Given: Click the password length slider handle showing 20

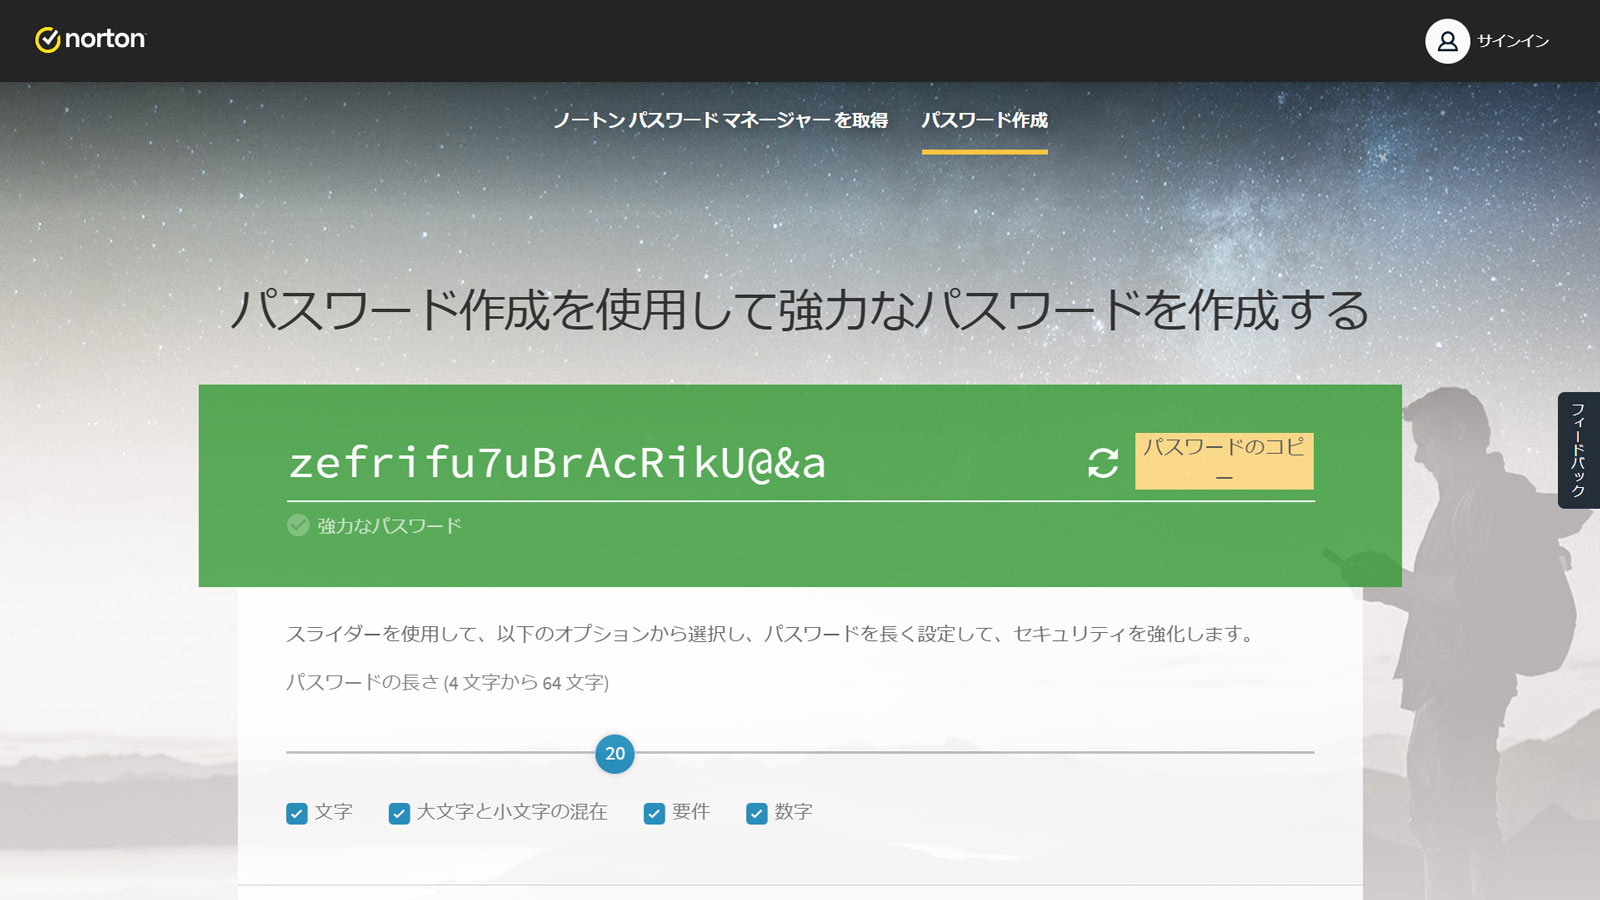Looking at the screenshot, I should point(615,753).
